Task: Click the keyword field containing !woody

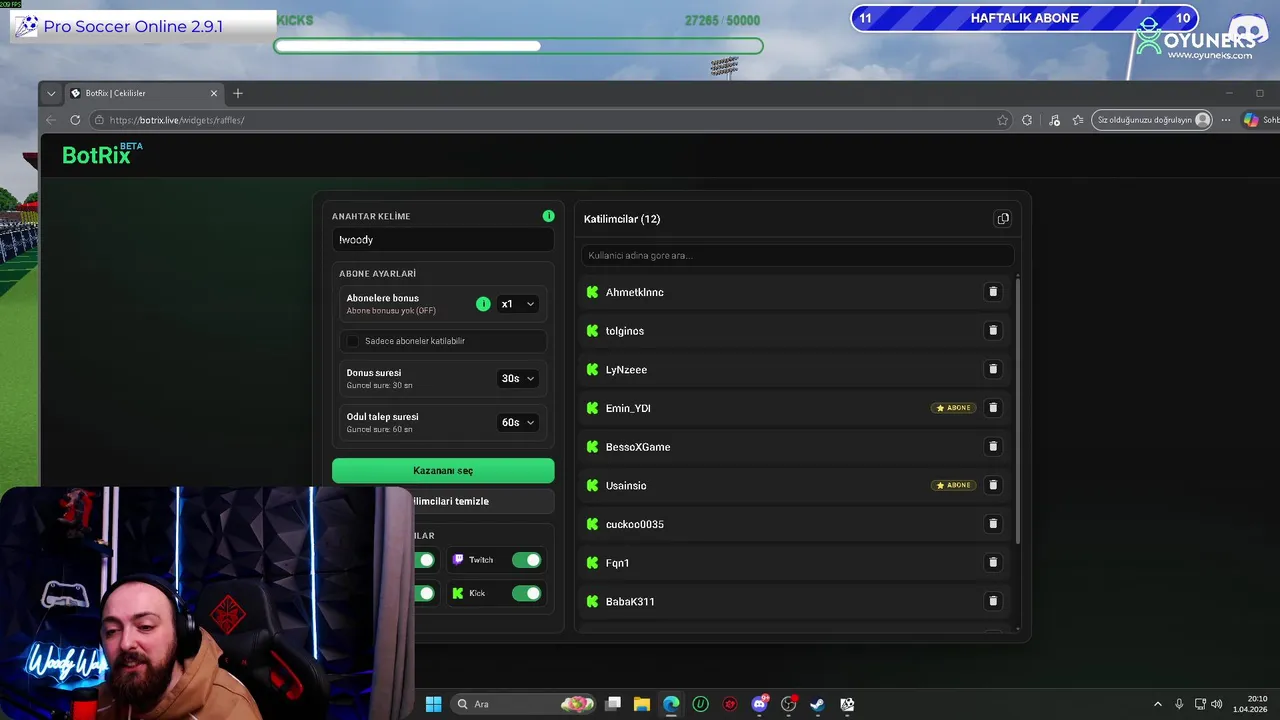Action: 443,240
